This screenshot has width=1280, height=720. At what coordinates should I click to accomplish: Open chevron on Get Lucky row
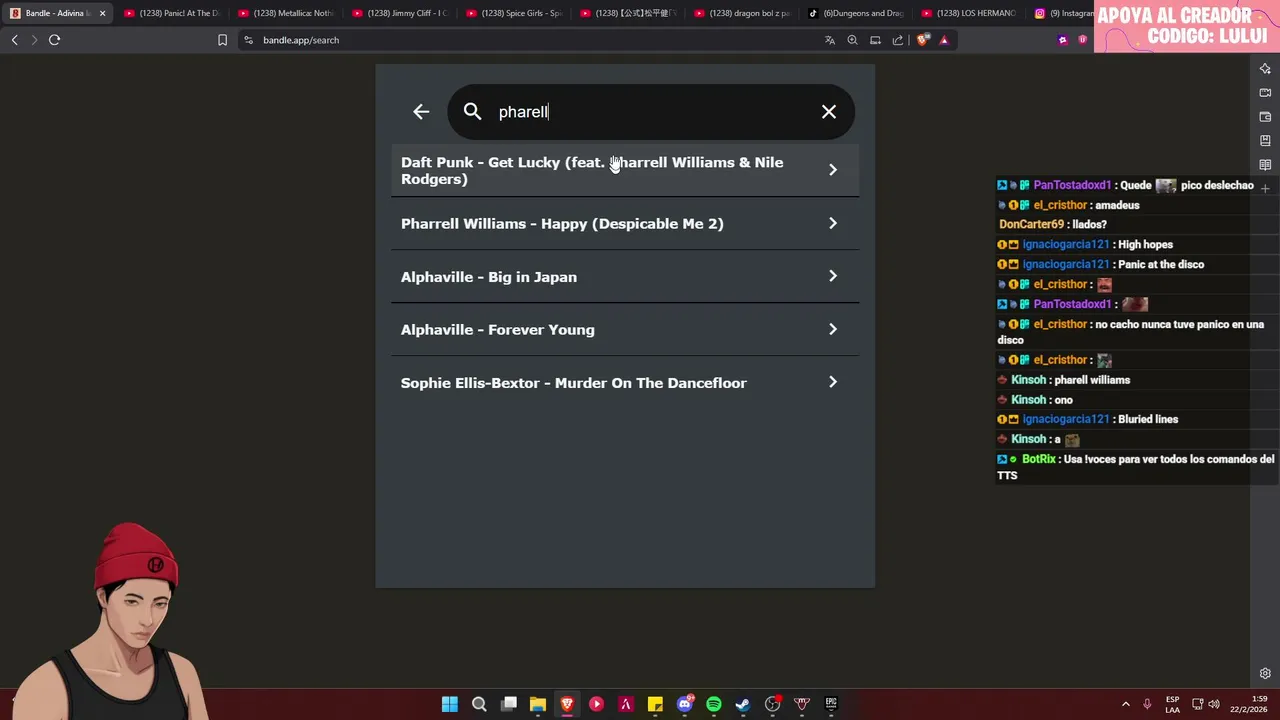coord(832,170)
